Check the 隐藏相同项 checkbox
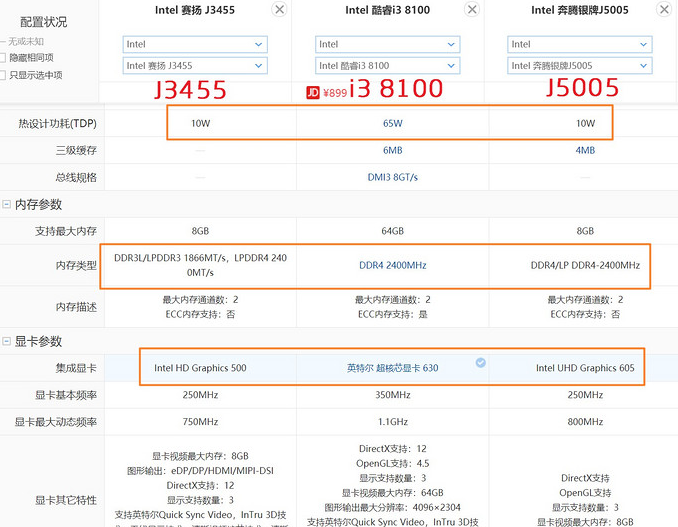Screen dimensions: 678x527 [3, 58]
